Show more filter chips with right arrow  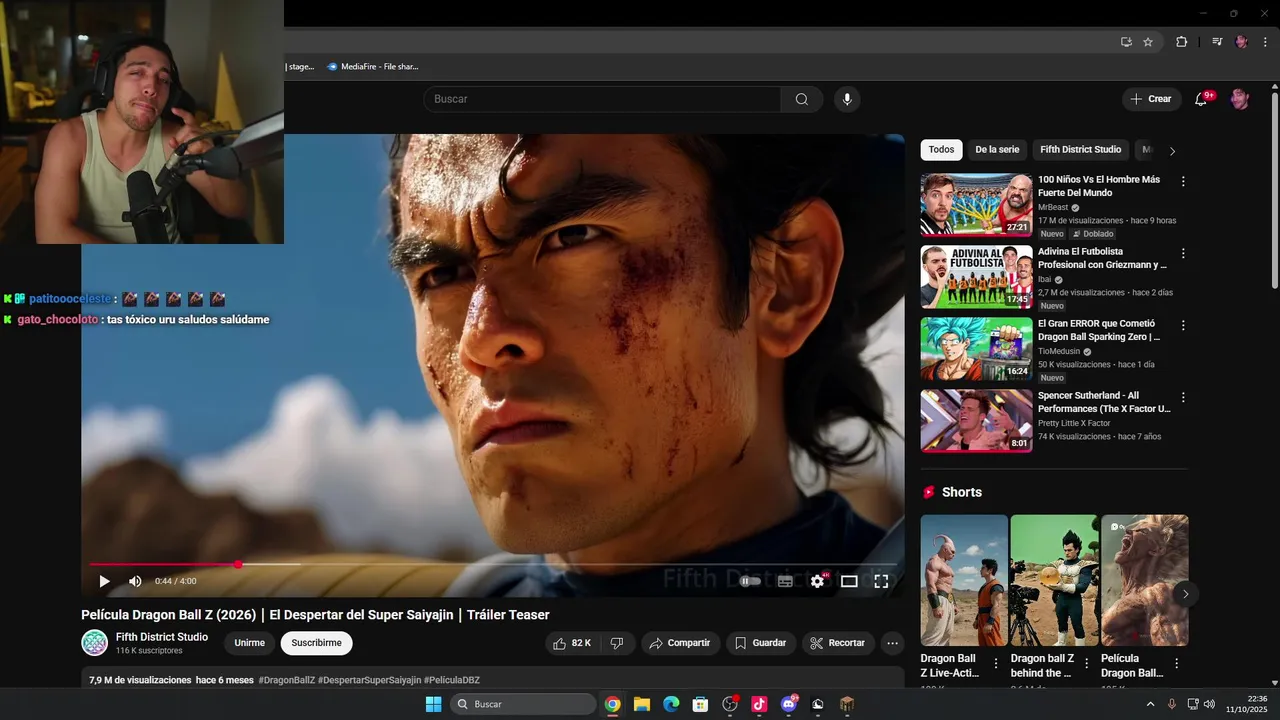click(1172, 151)
